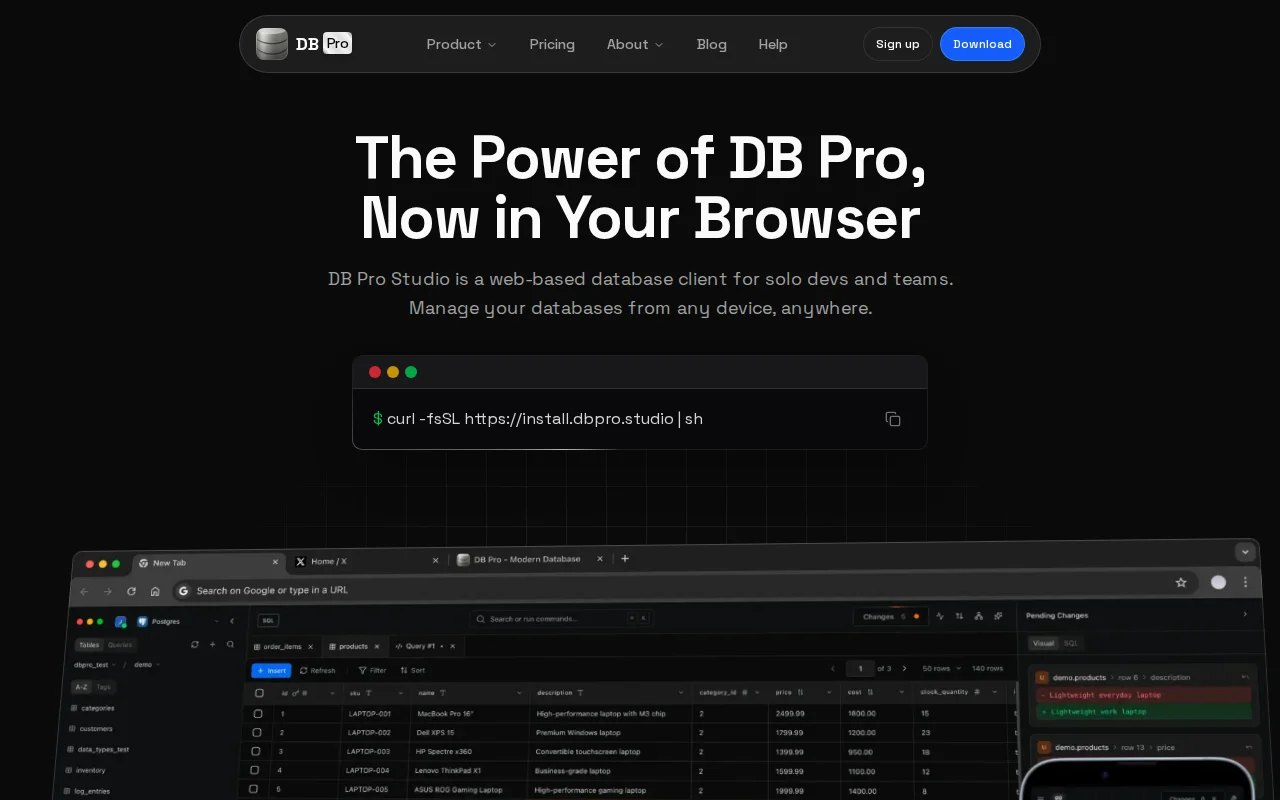Open the activity monitor icon beside Changes
1280x800 pixels.
point(940,616)
